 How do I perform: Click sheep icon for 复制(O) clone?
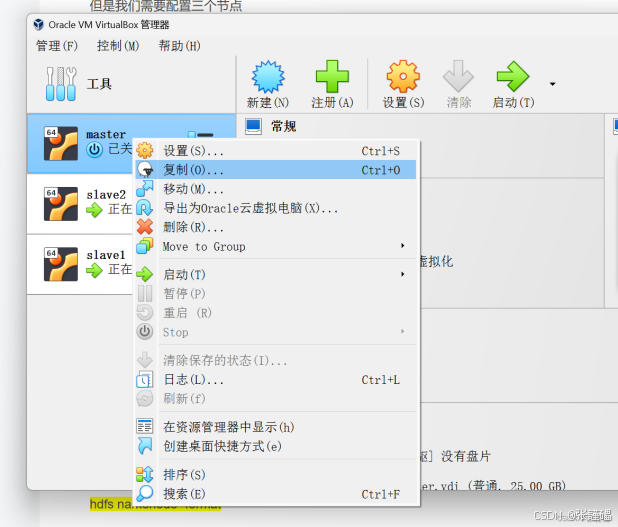(x=145, y=169)
